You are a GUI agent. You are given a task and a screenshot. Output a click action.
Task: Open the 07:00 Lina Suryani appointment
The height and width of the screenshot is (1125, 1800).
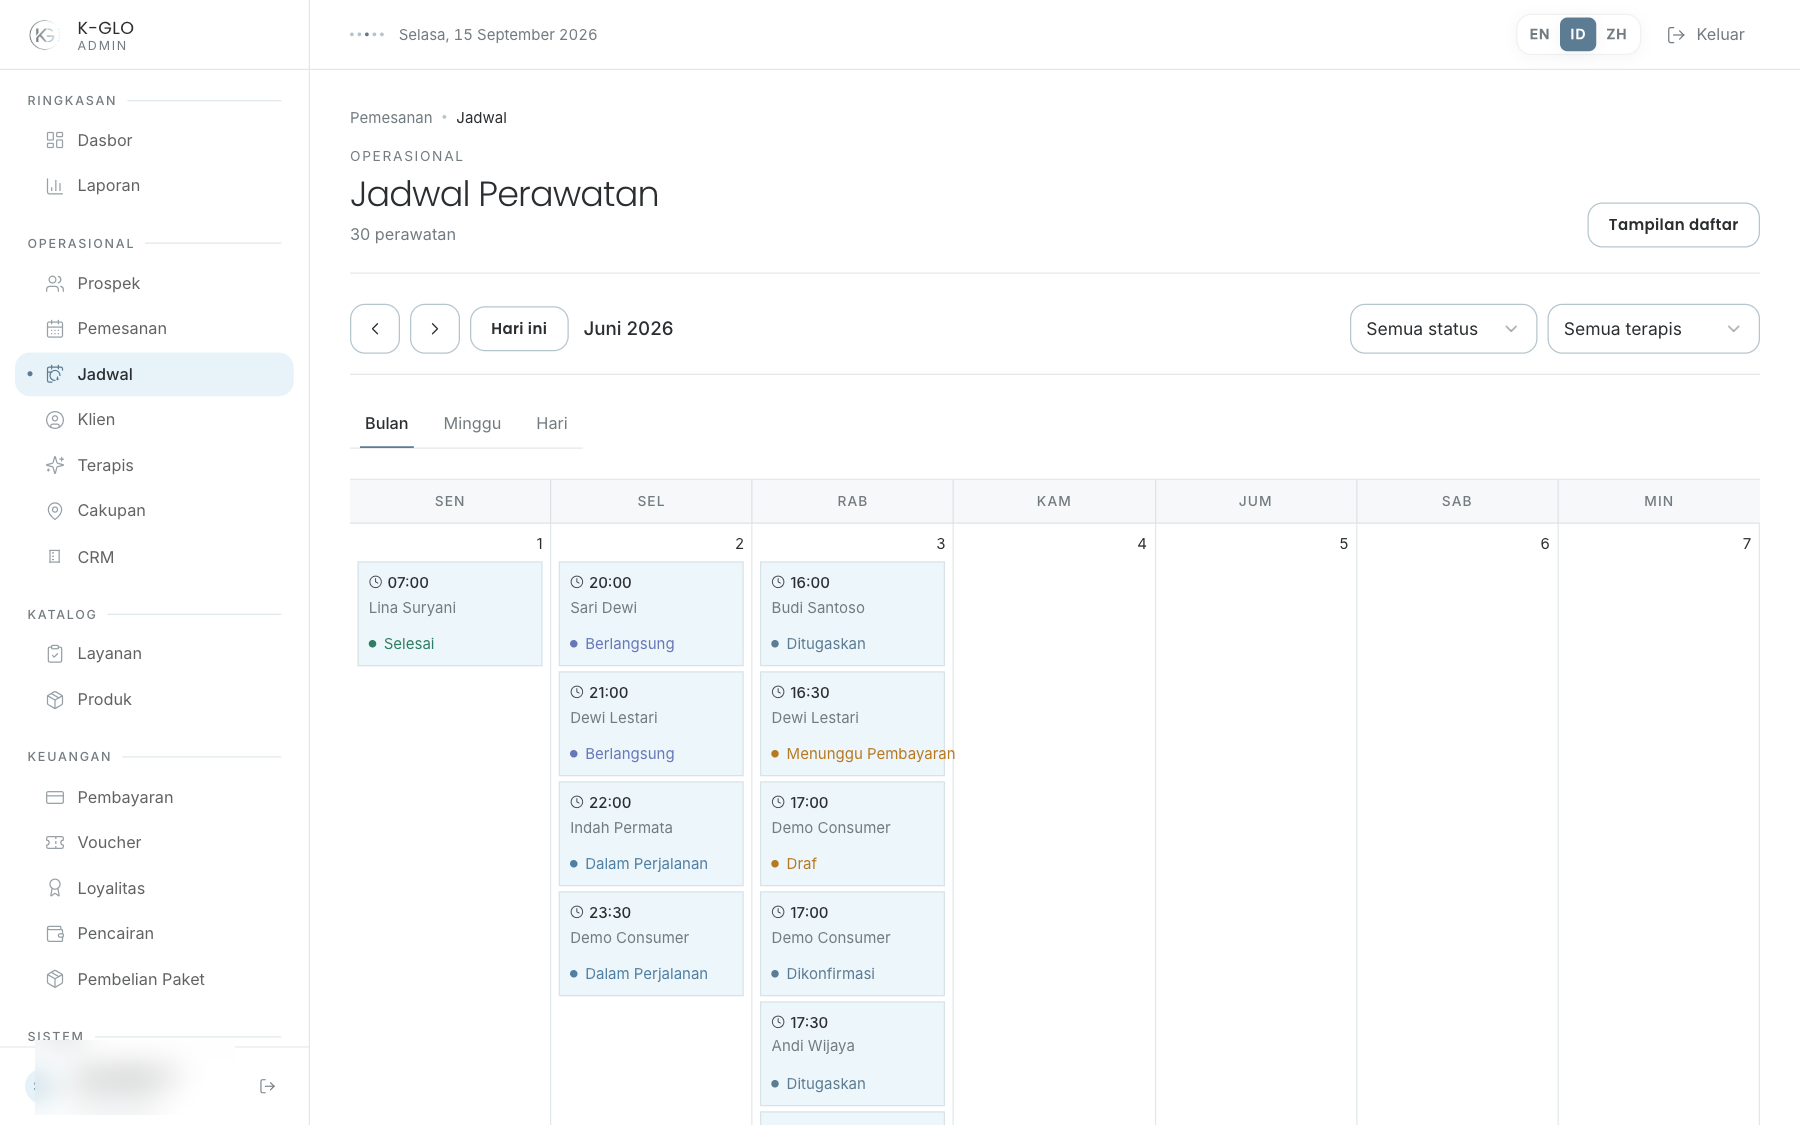point(450,614)
